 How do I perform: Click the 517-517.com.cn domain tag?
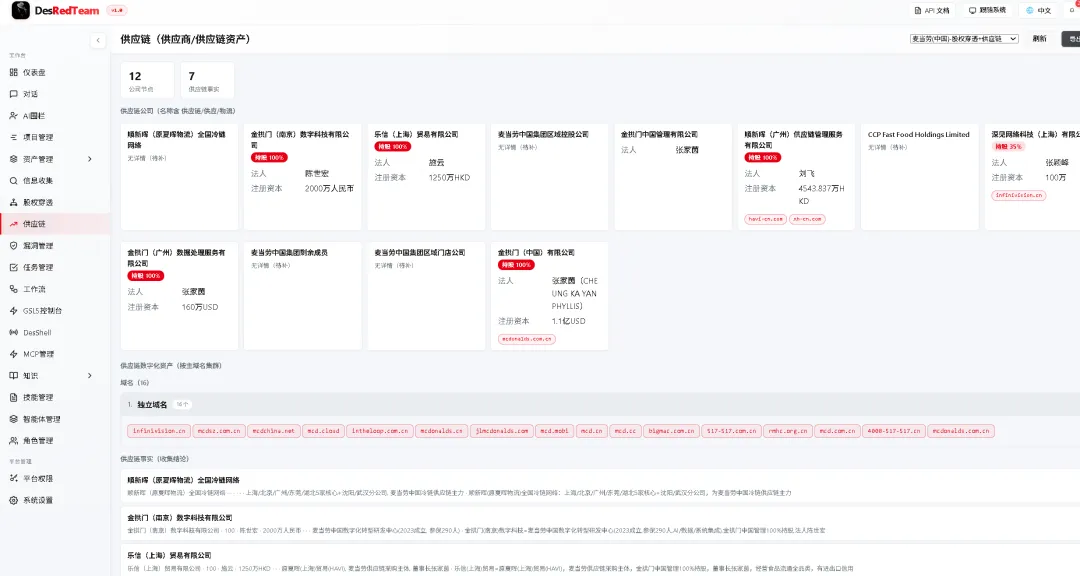[x=731, y=431]
